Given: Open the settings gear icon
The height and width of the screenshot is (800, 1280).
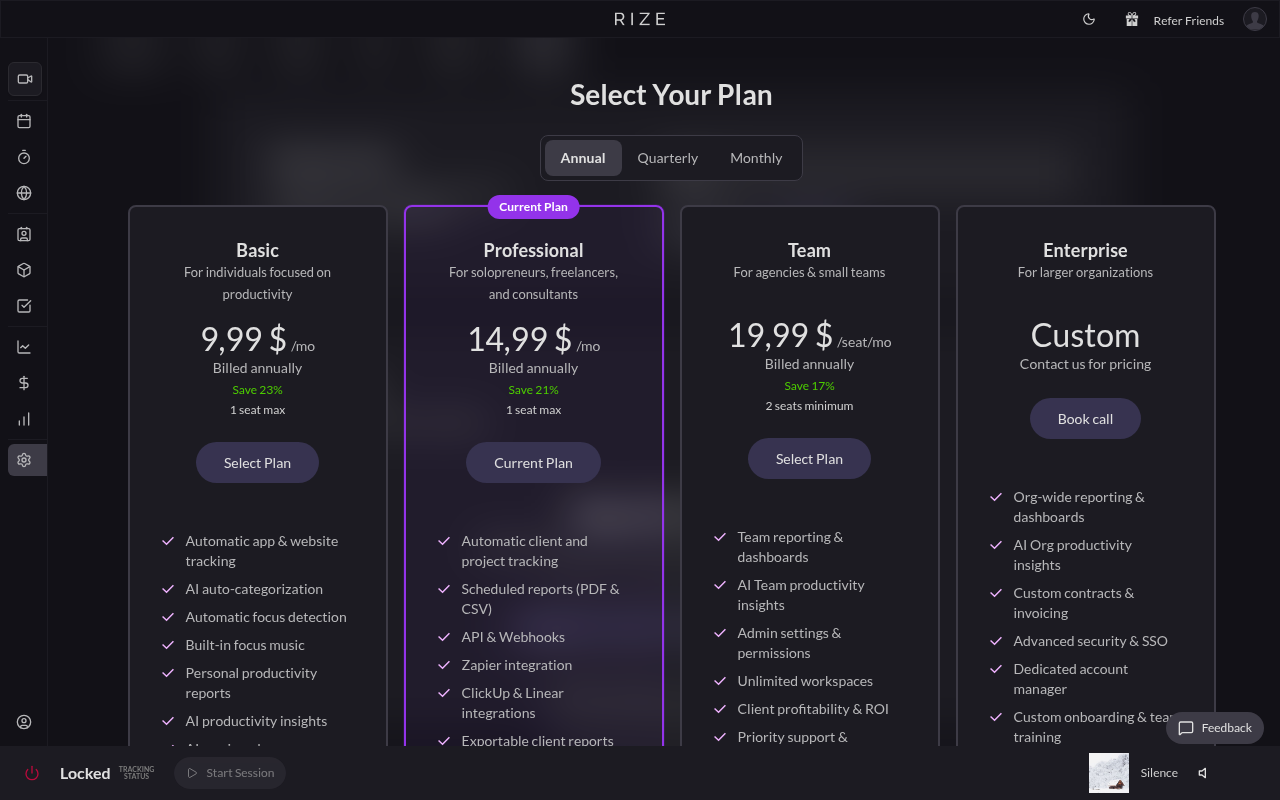Looking at the screenshot, I should click(24, 460).
